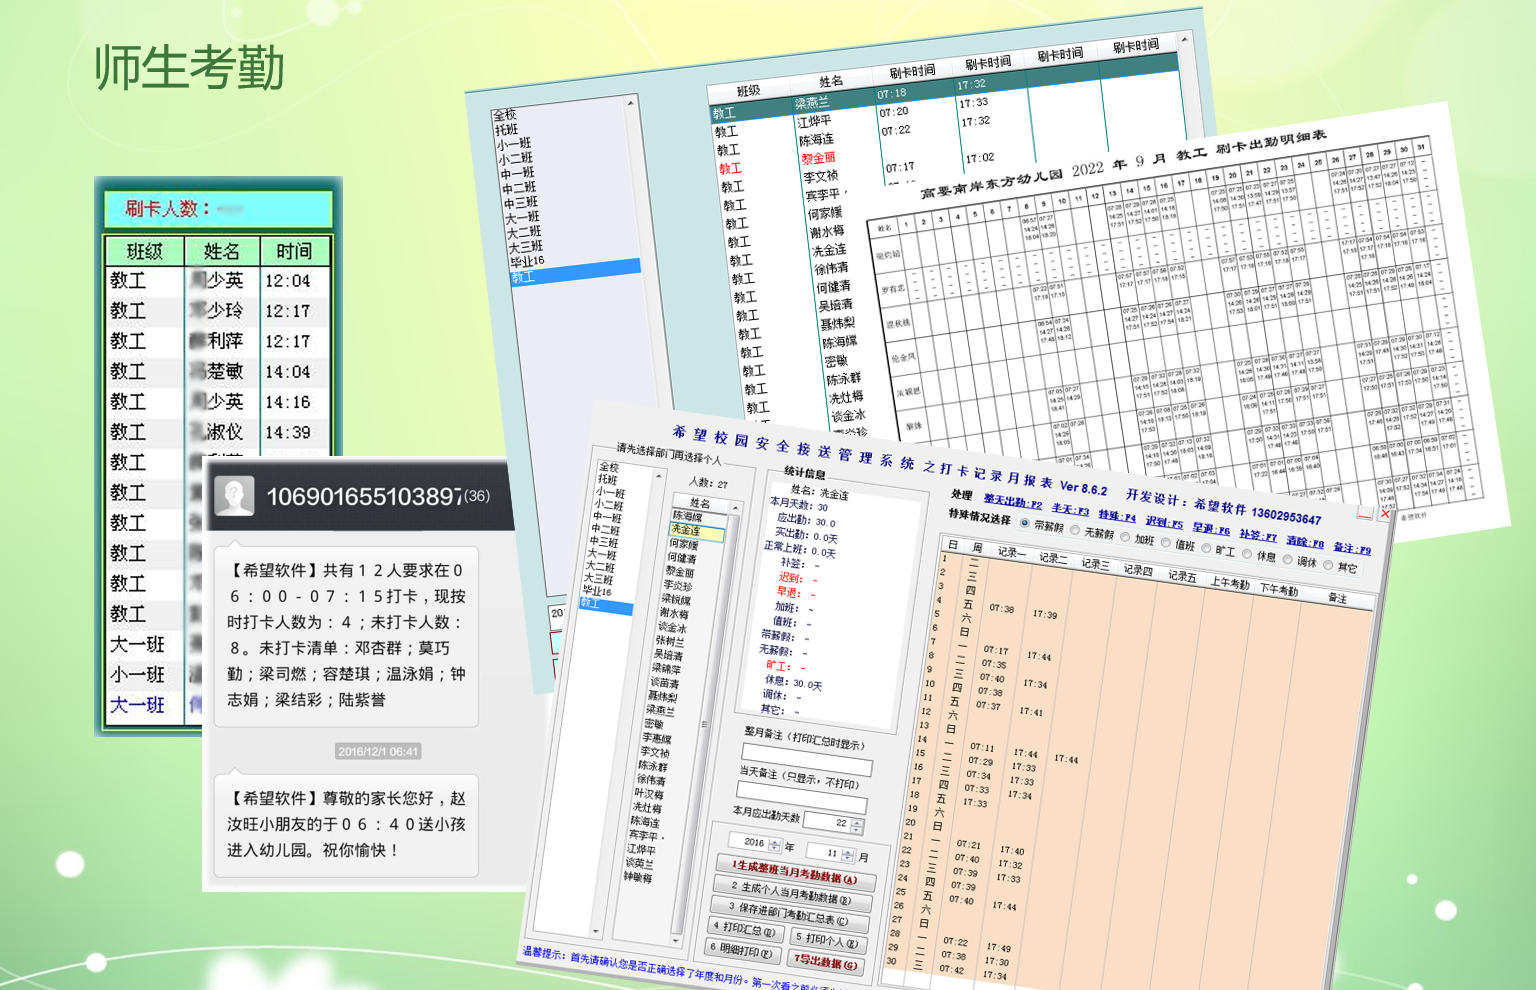Select 全校 in top department list
The height and width of the screenshot is (990, 1536).
(x=505, y=115)
